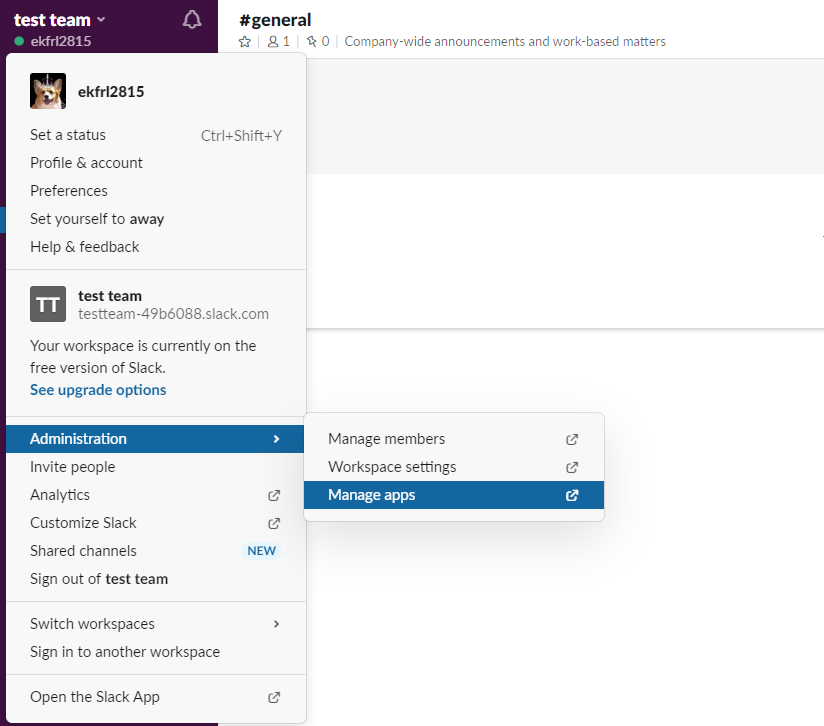Click external link icon beside Analytics
The height and width of the screenshot is (726, 824).
274,495
